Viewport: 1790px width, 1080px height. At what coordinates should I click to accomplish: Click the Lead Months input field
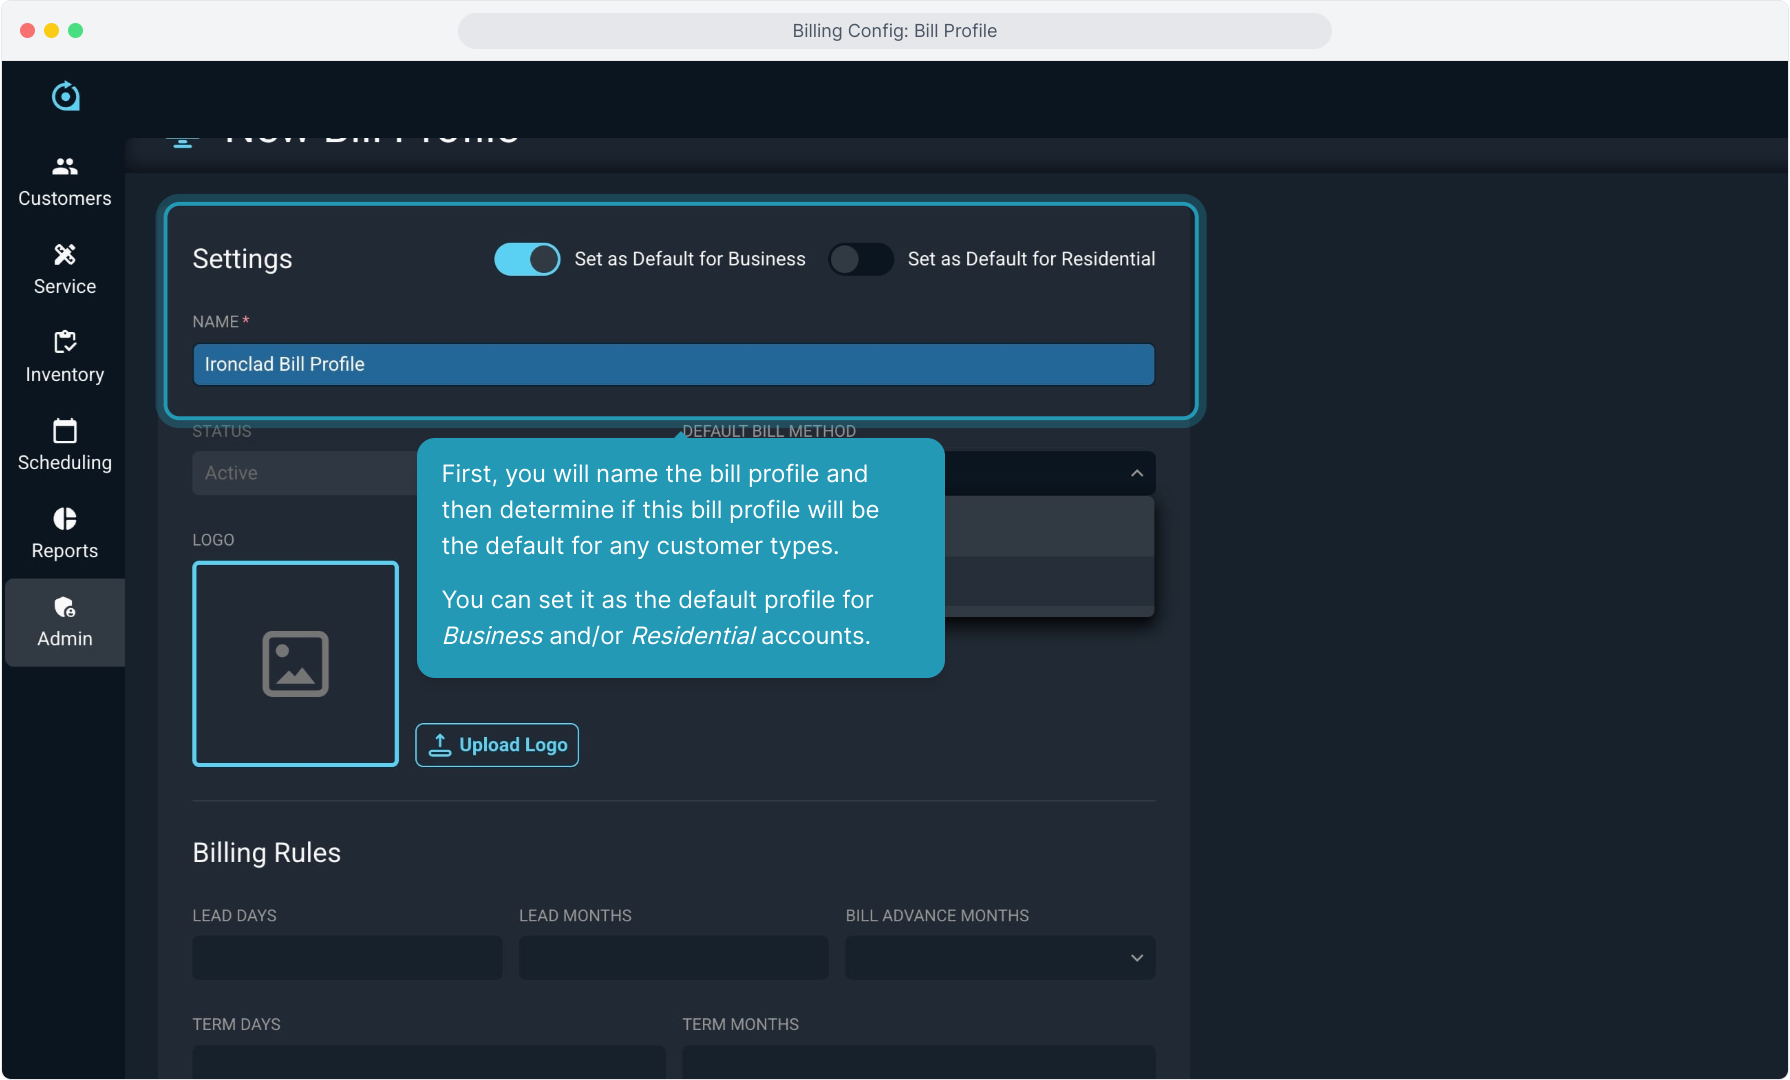tap(673, 958)
